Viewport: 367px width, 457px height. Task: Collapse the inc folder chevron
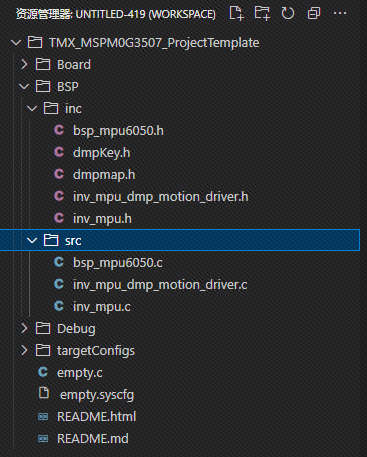pyautogui.click(x=32, y=109)
